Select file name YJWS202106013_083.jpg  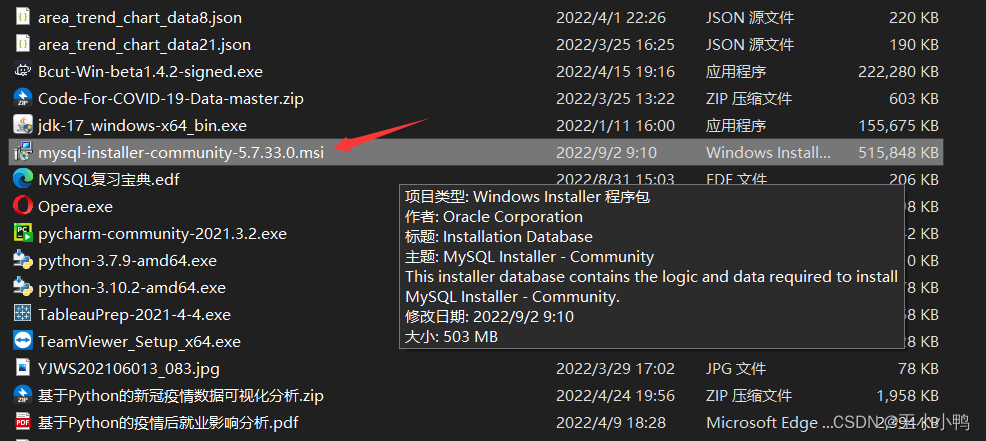pyautogui.click(x=129, y=369)
